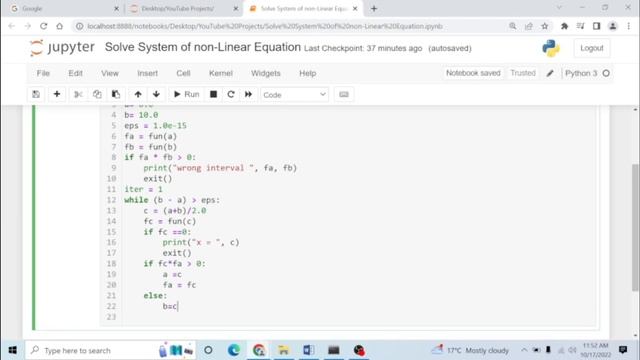Open the cell type Code dropdown
The height and width of the screenshot is (360, 640).
pyautogui.click(x=294, y=95)
